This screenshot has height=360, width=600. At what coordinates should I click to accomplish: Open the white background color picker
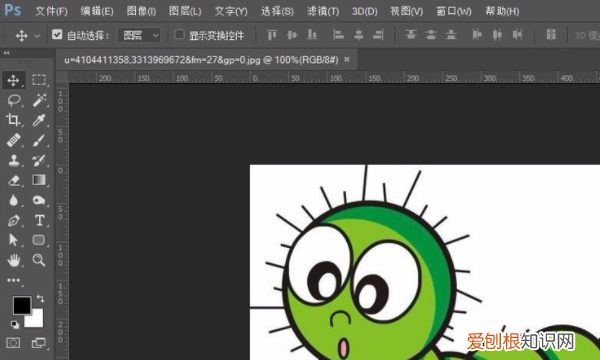tap(37, 321)
